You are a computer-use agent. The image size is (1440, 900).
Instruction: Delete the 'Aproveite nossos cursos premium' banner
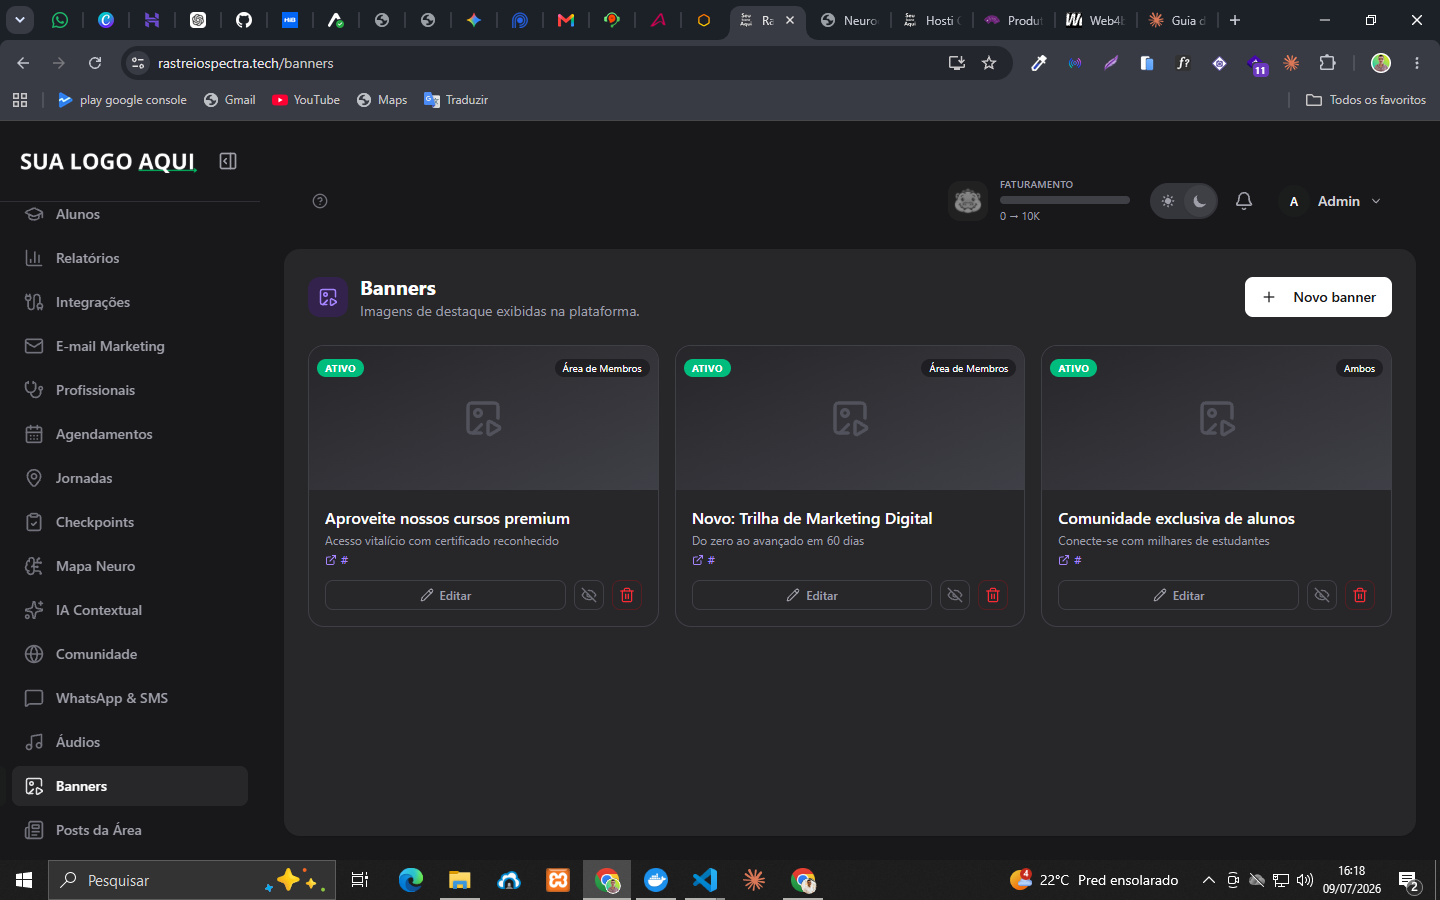click(x=627, y=595)
